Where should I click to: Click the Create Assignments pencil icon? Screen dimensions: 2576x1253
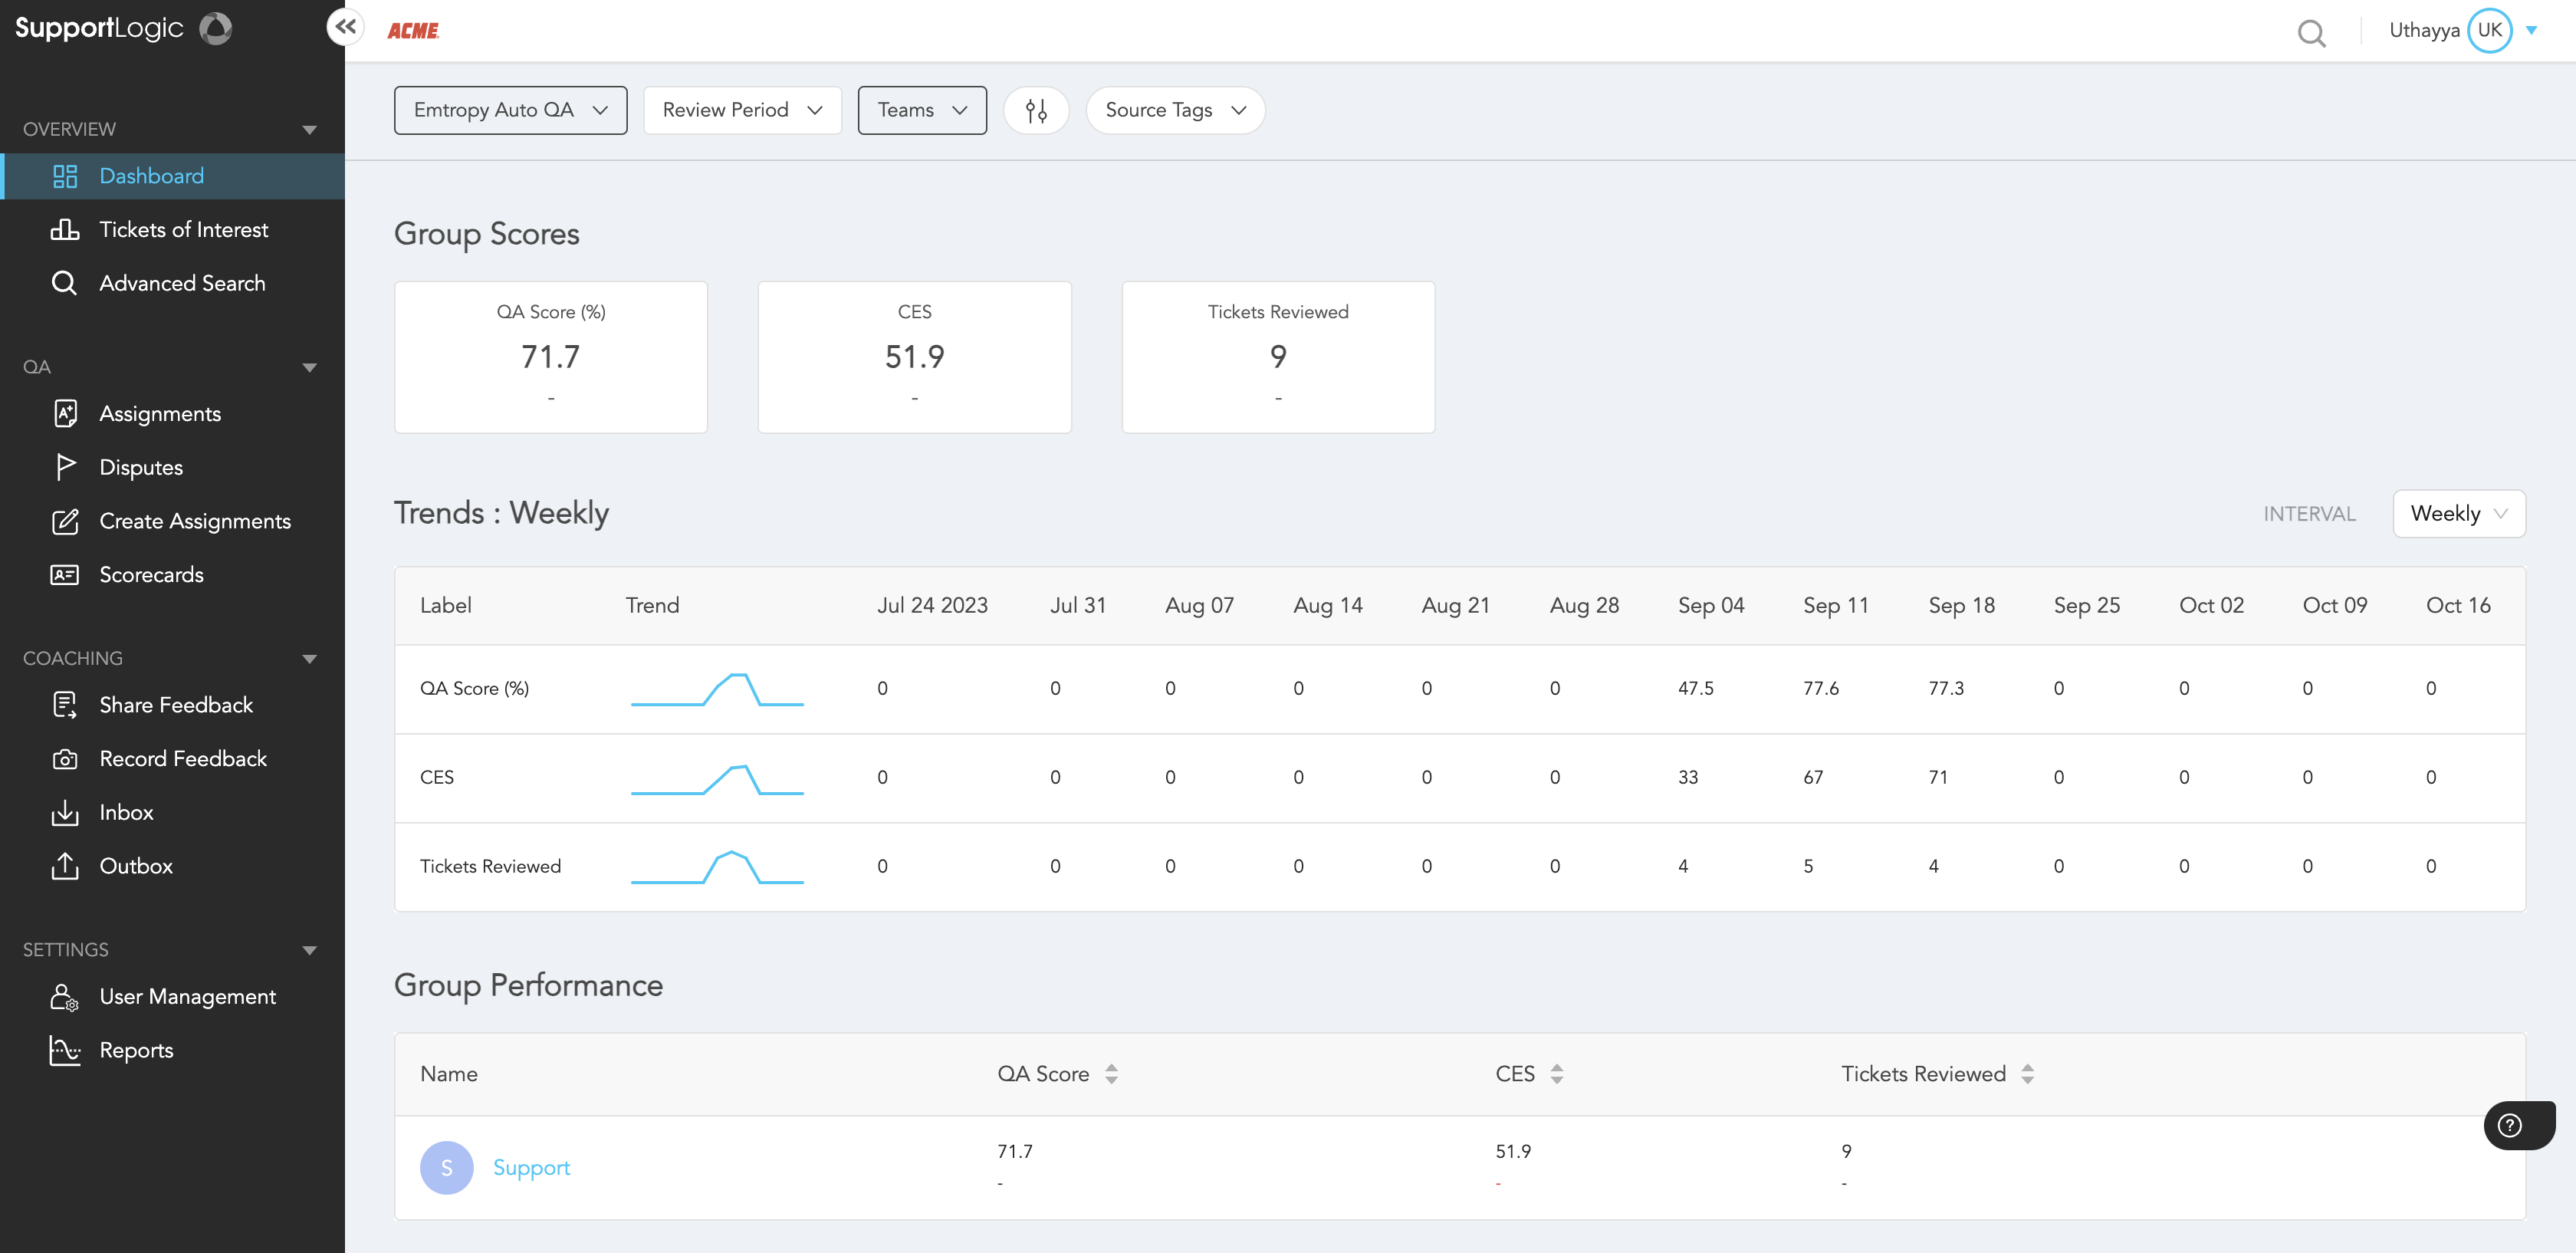pyautogui.click(x=65, y=521)
